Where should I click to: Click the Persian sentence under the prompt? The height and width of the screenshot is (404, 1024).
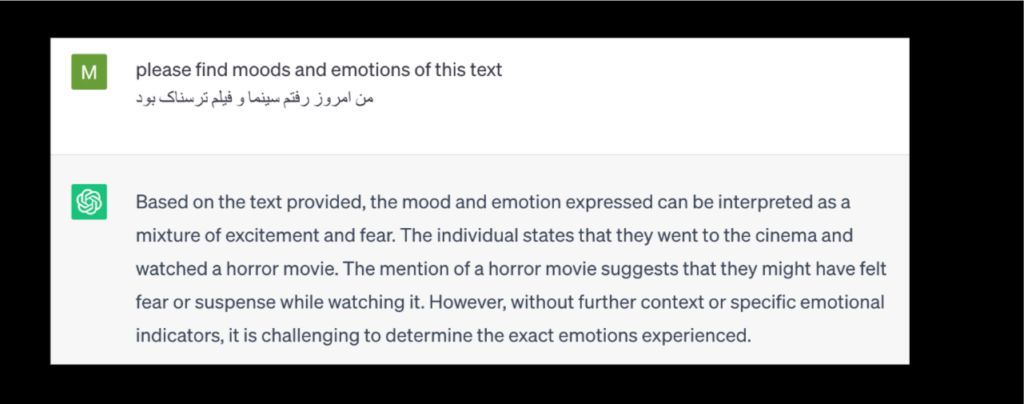click(x=254, y=99)
